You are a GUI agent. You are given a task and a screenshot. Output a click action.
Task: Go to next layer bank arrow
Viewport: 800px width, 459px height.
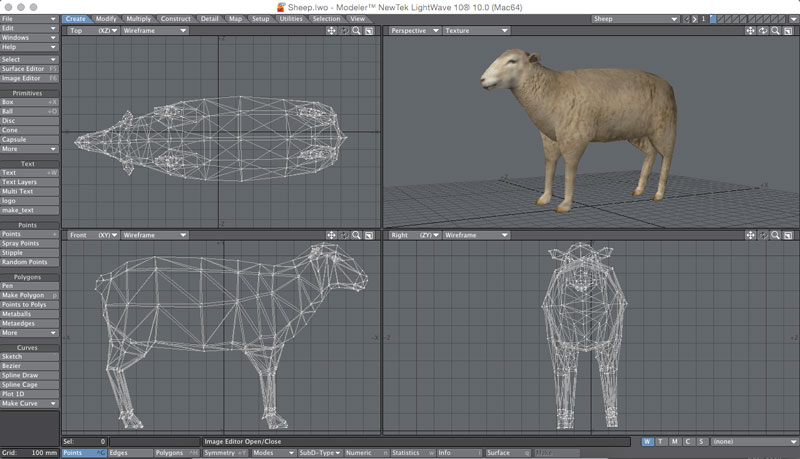tap(693, 19)
